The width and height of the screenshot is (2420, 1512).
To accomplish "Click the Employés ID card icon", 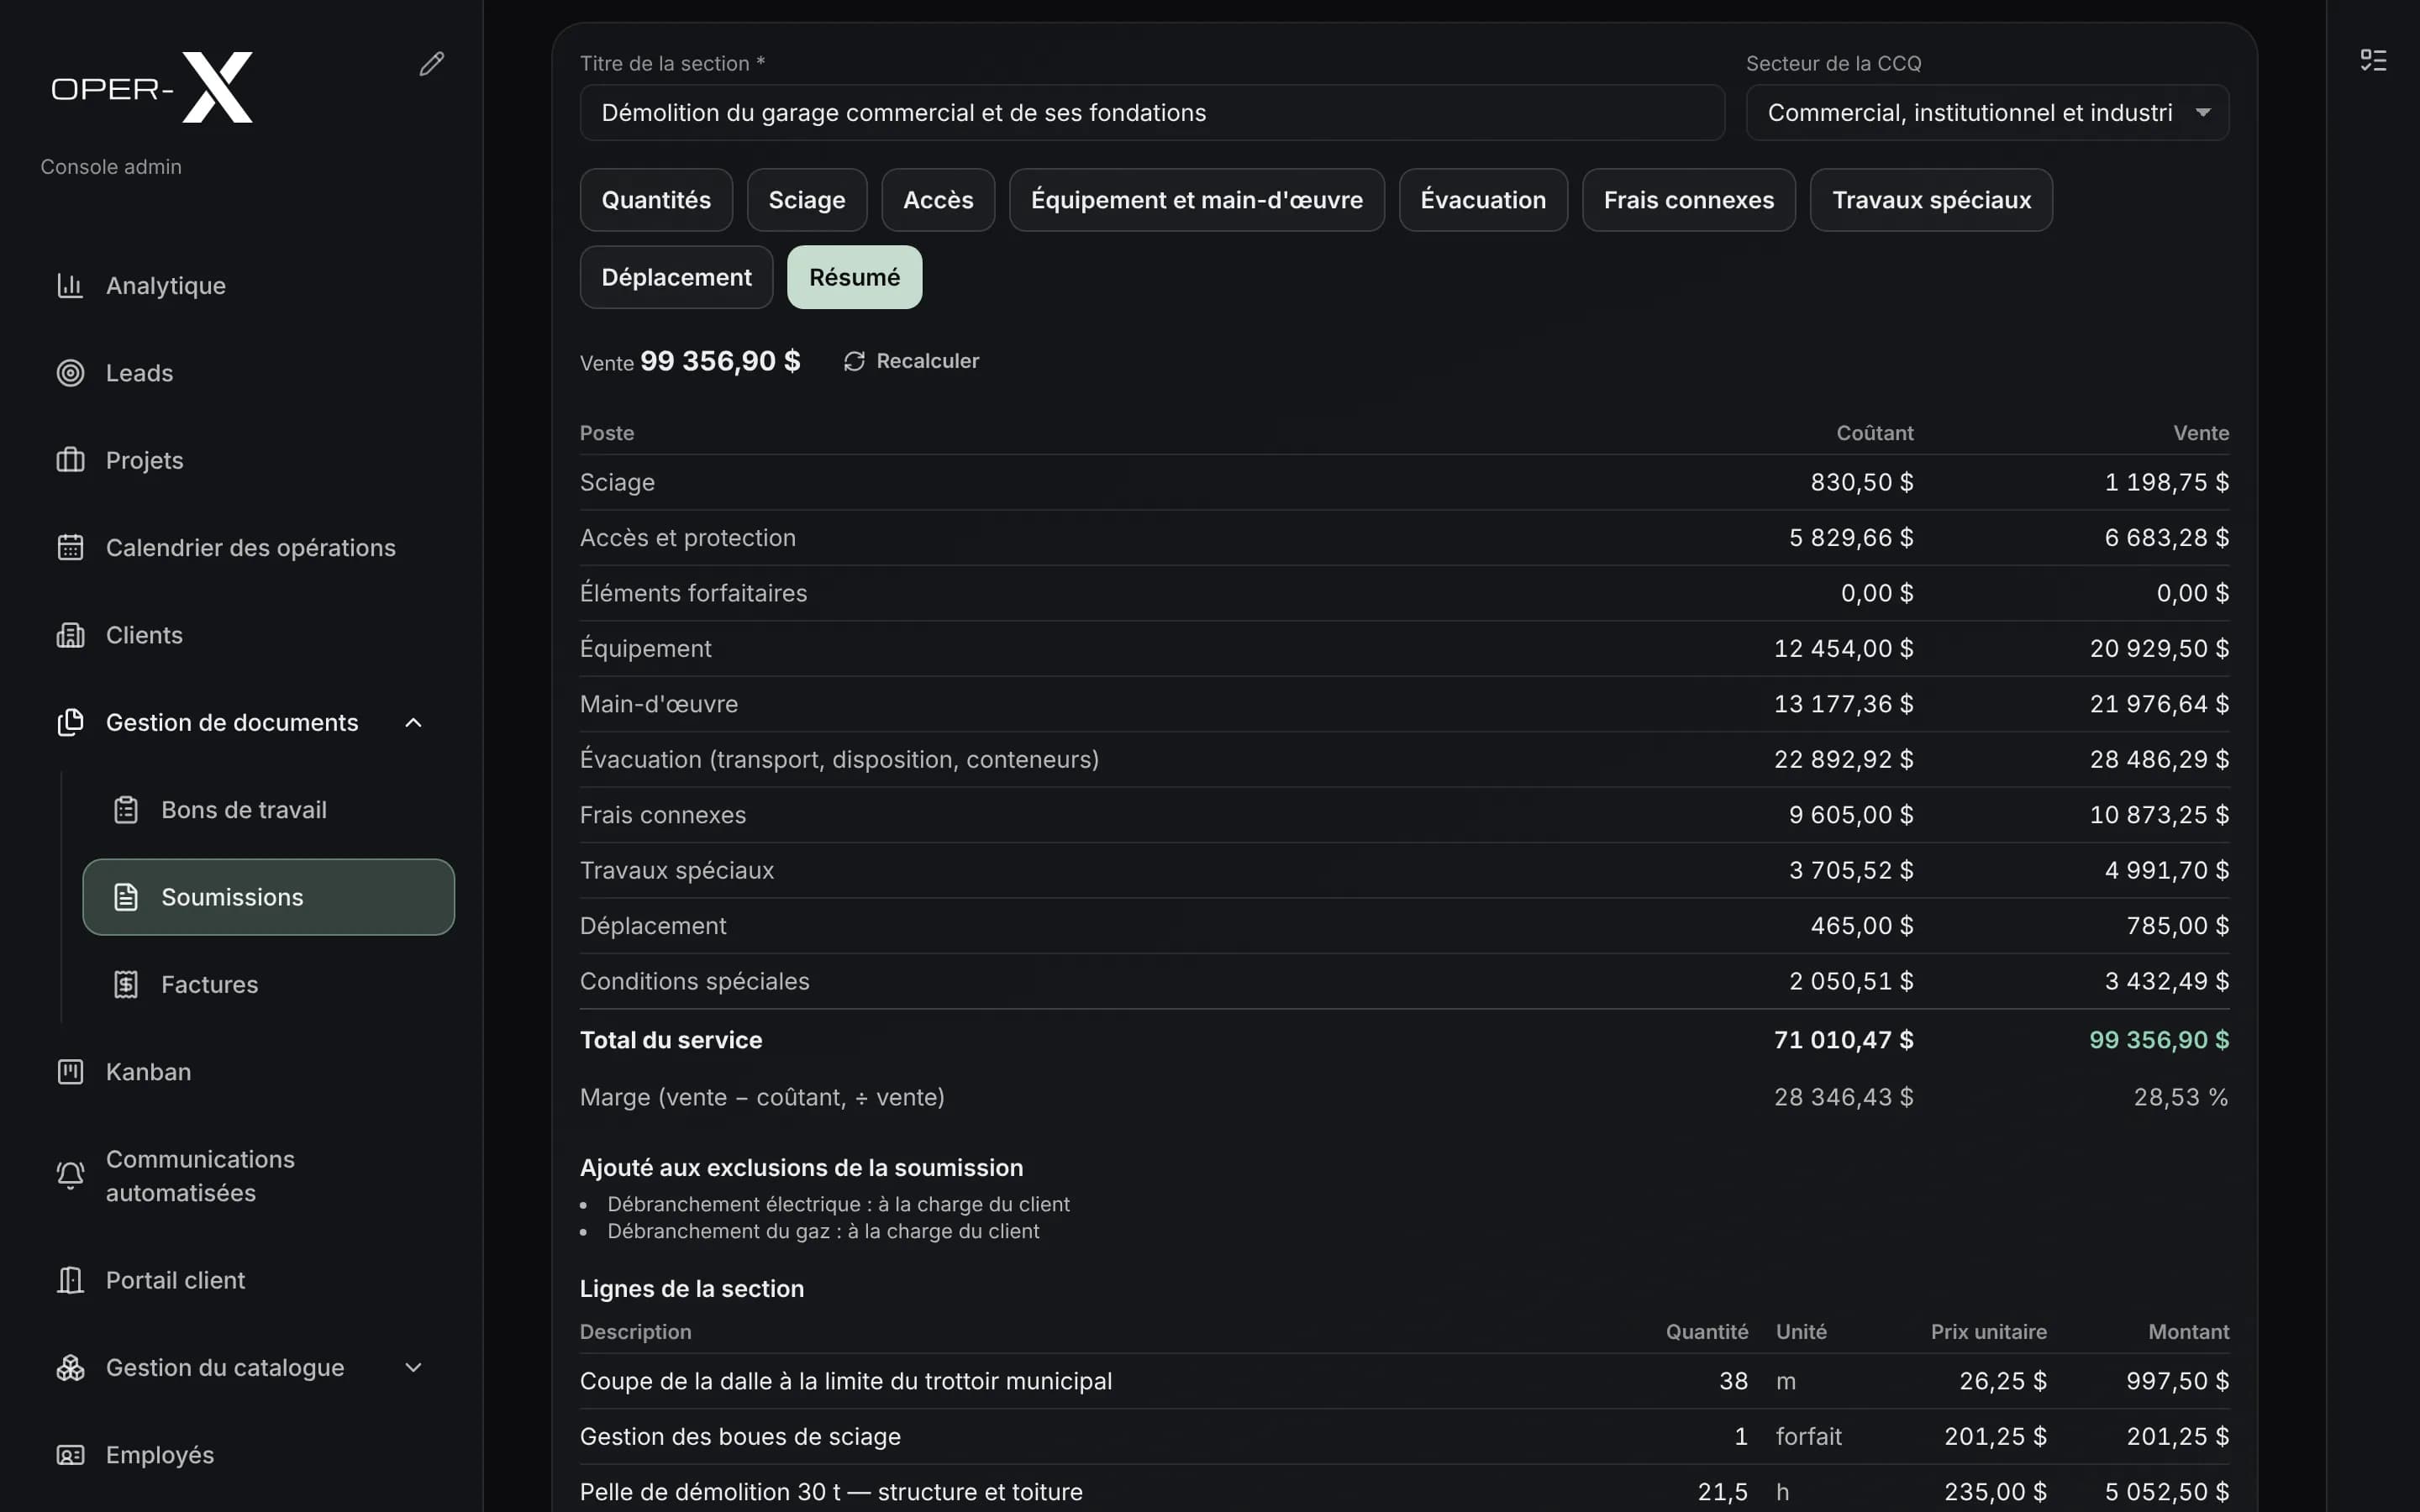I will tap(70, 1455).
